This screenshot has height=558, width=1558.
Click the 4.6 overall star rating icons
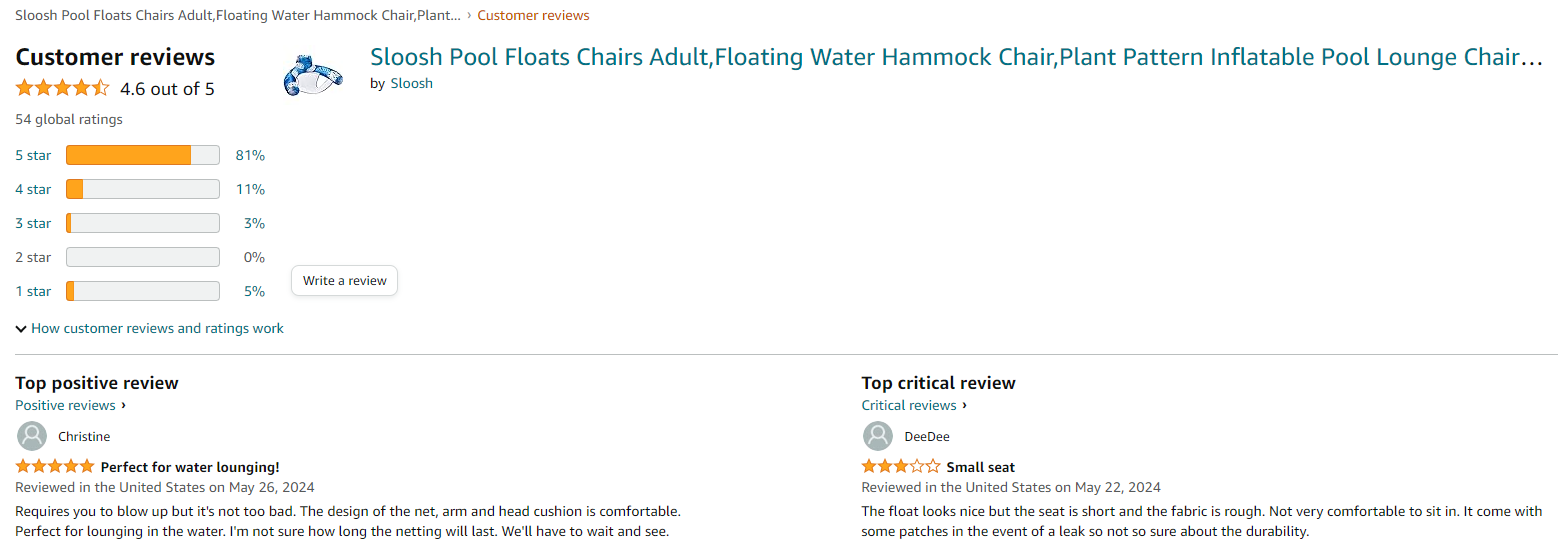(62, 88)
